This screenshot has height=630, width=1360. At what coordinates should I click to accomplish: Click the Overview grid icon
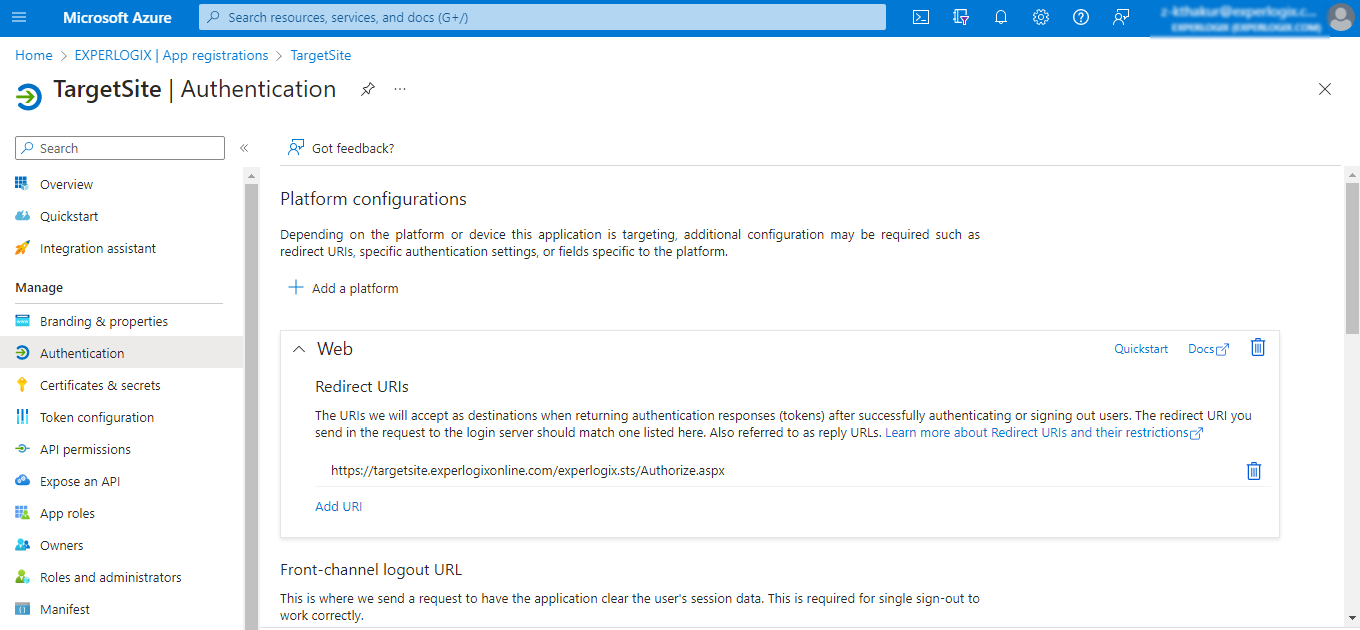pyautogui.click(x=22, y=183)
